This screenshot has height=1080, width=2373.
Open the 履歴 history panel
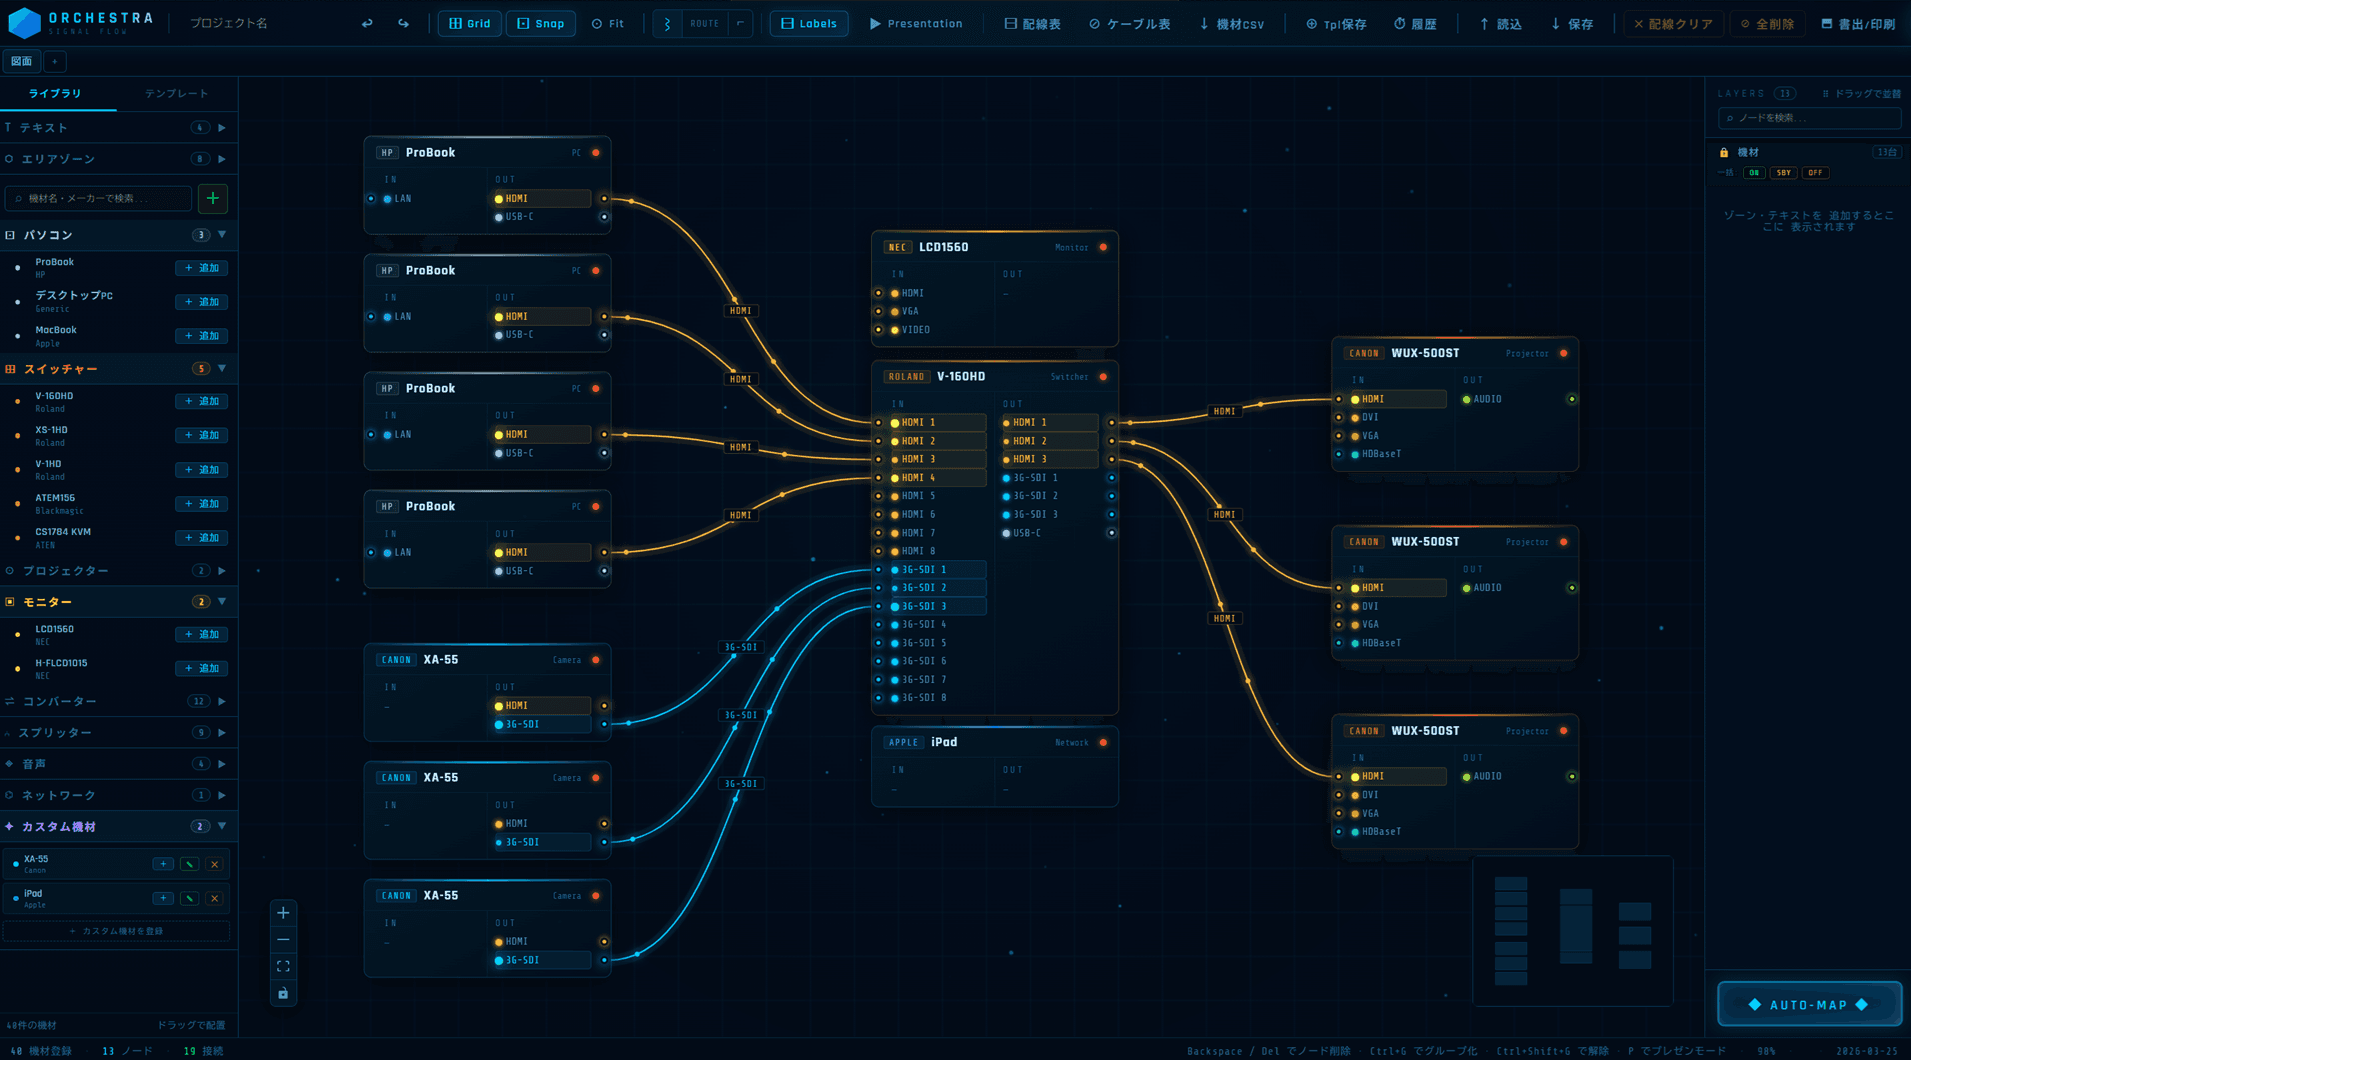click(x=1416, y=23)
